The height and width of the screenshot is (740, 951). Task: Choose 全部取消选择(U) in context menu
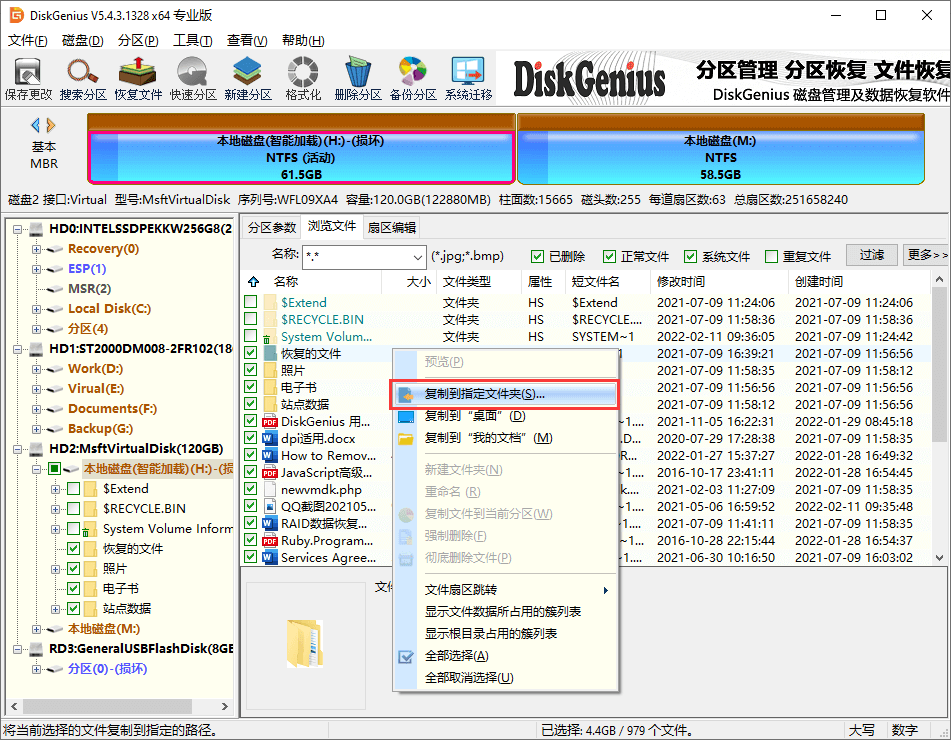[x=469, y=678]
